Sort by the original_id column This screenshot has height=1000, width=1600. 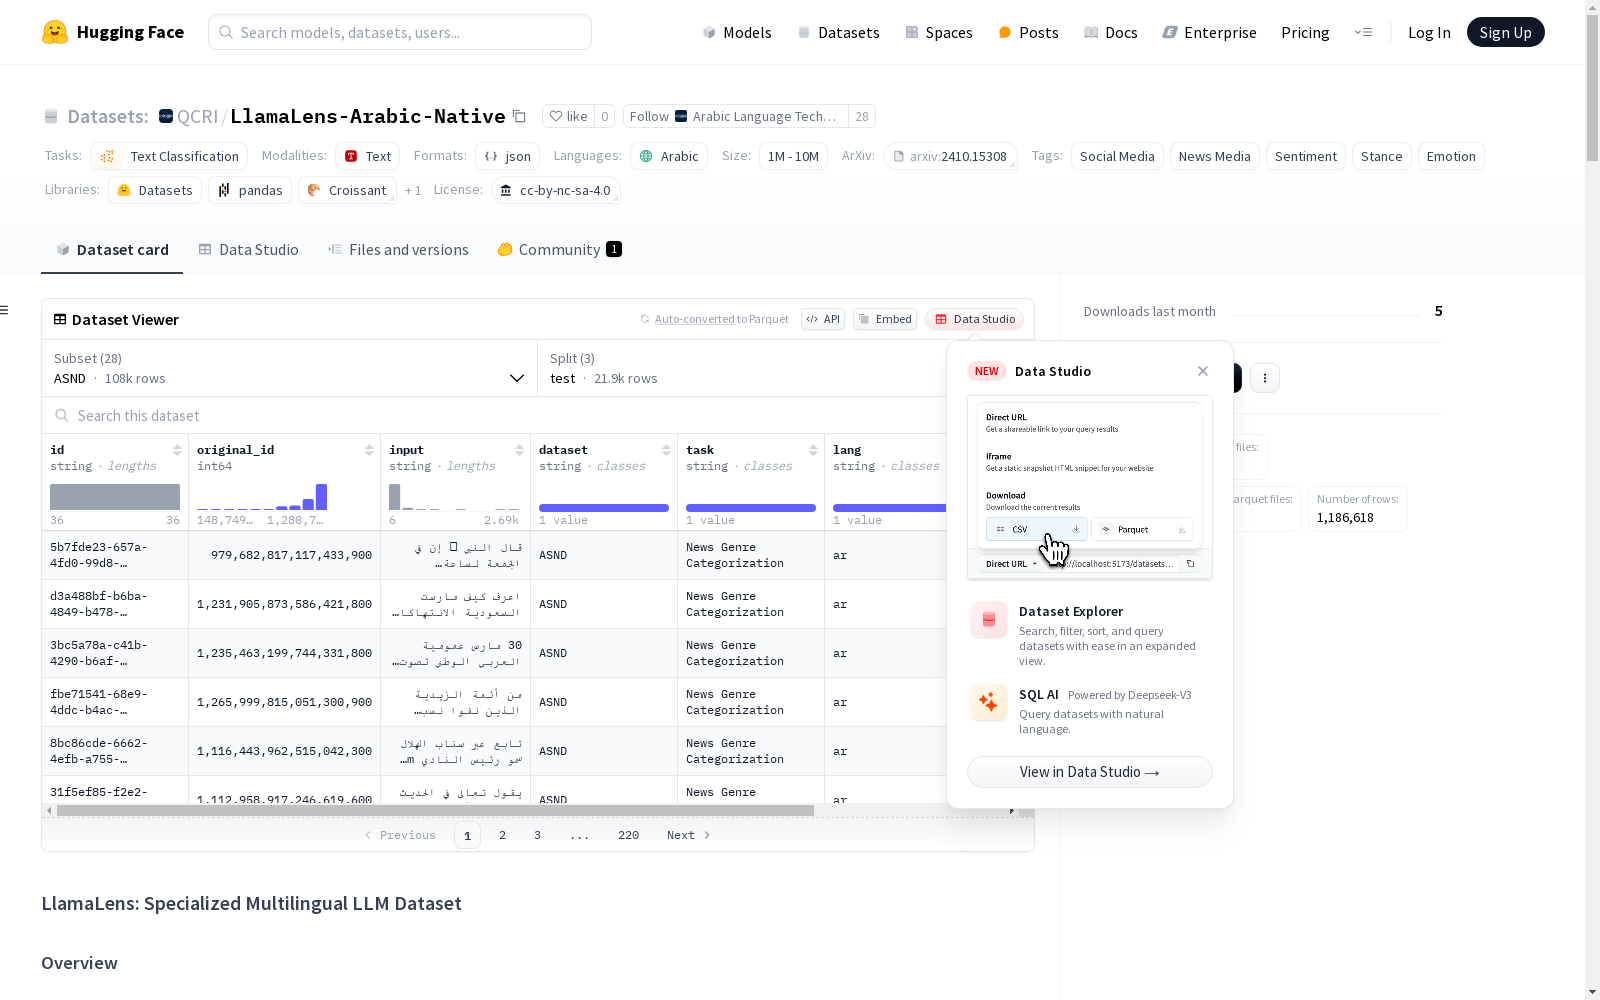tap(369, 450)
